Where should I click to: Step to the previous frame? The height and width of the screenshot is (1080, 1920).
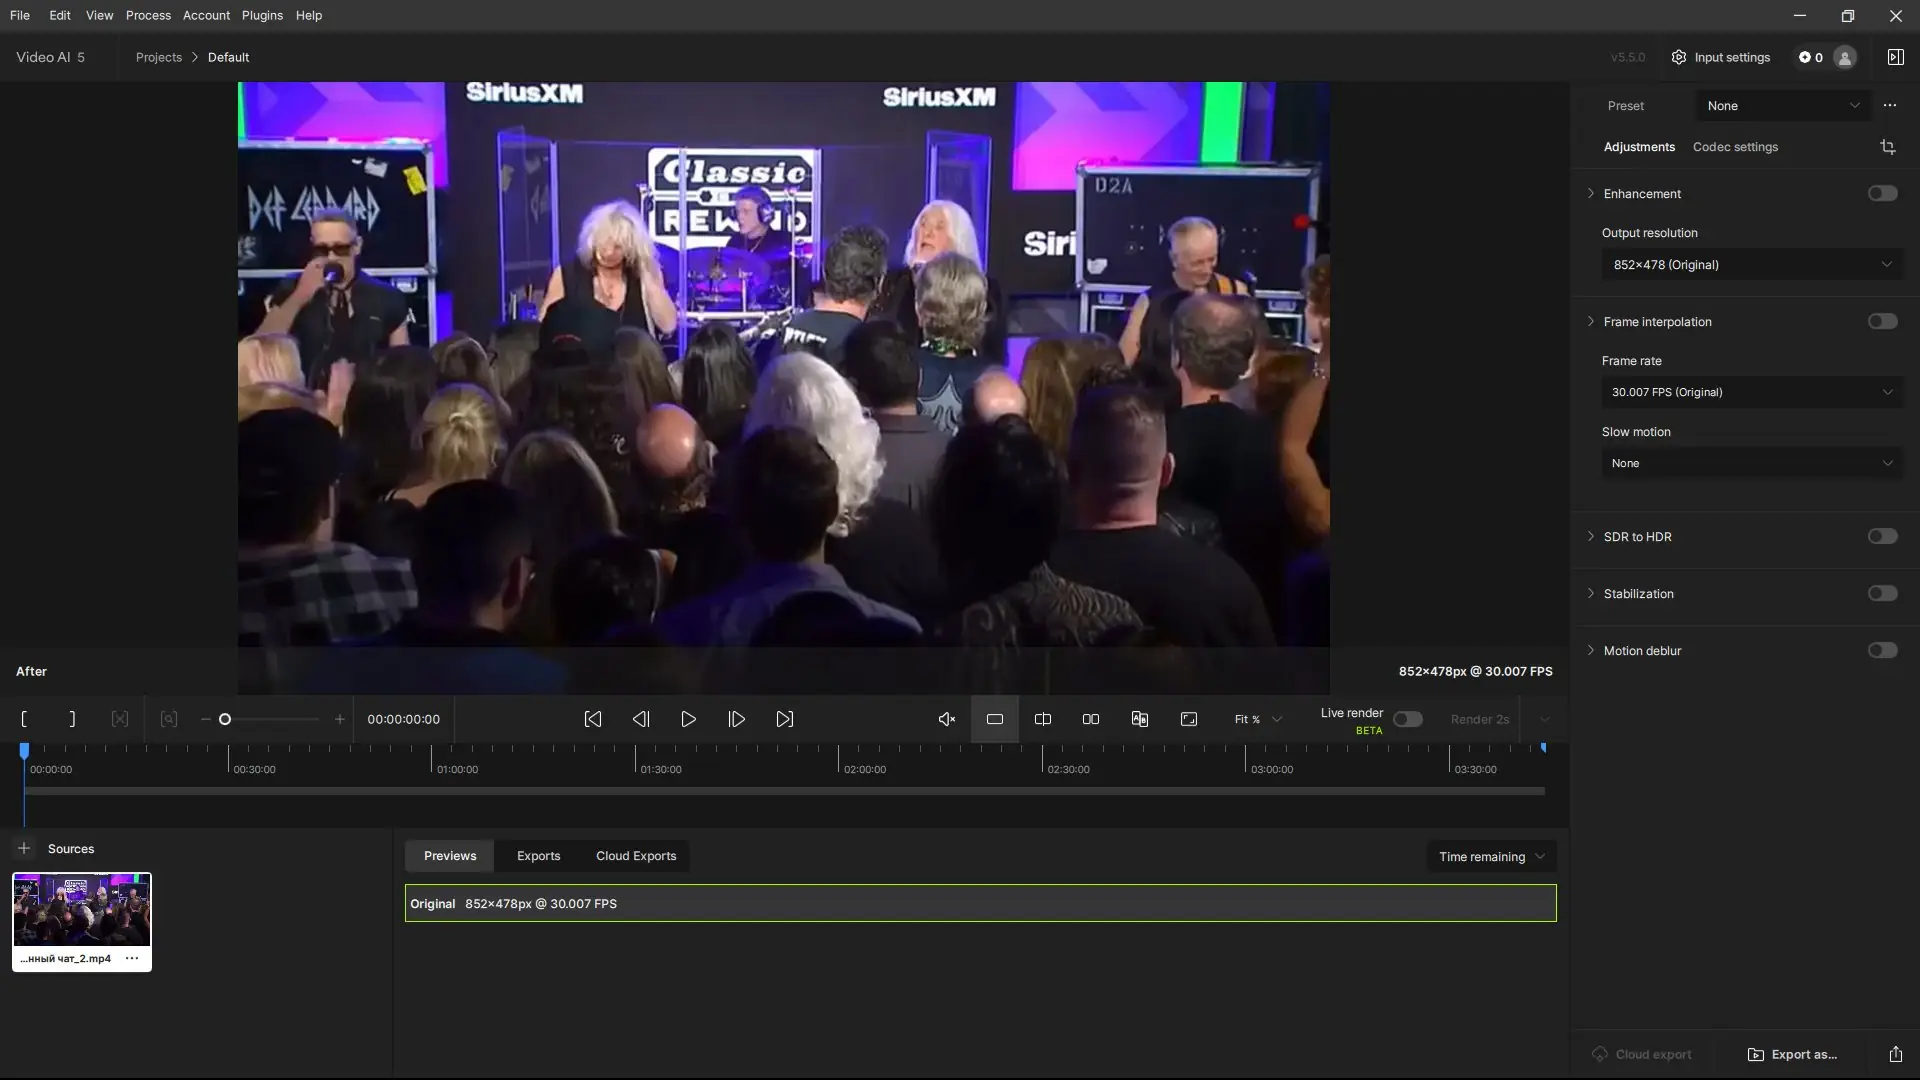click(x=641, y=719)
